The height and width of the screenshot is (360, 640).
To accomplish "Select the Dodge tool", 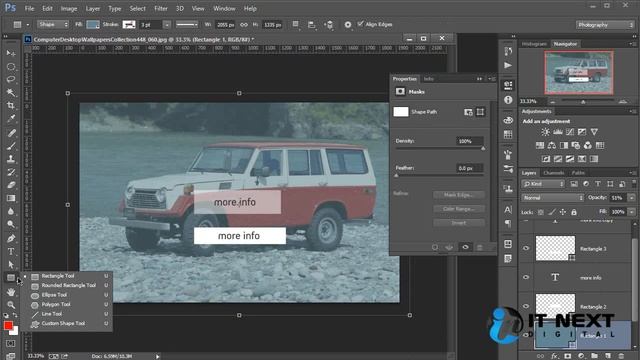I will (x=11, y=224).
